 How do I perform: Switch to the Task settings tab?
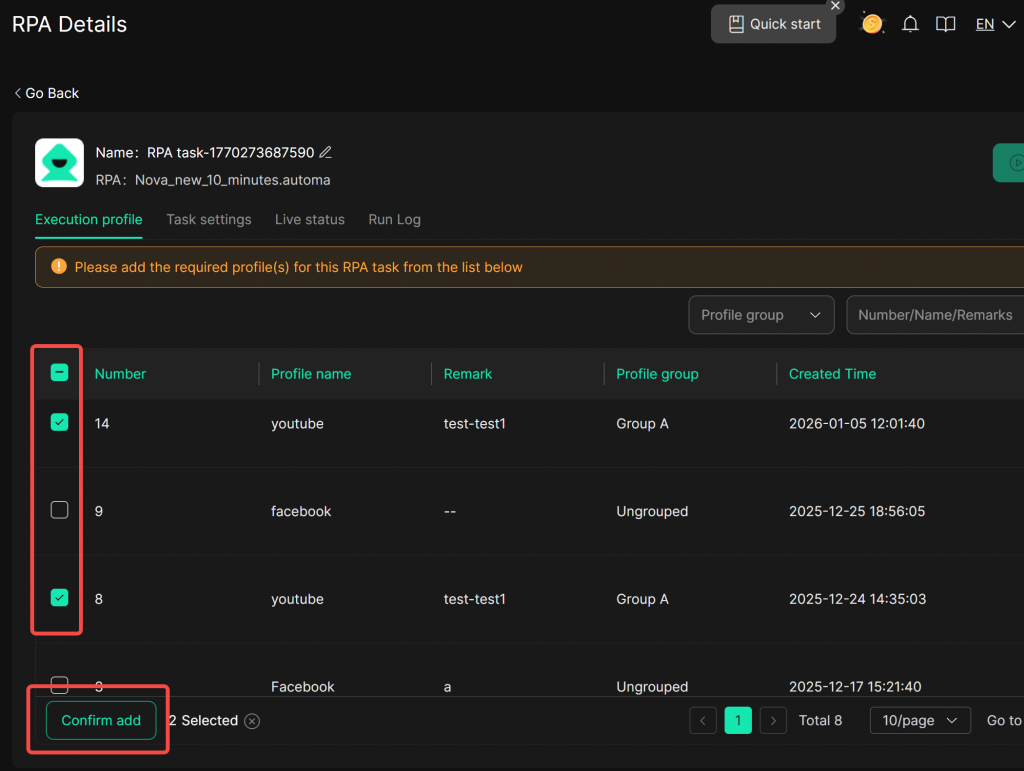tap(208, 219)
